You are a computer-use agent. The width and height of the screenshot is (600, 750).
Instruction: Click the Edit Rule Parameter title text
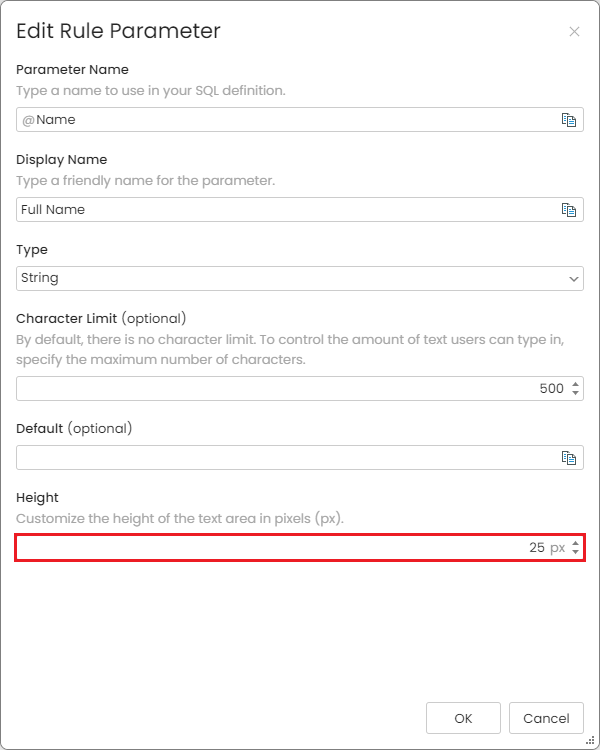118,31
